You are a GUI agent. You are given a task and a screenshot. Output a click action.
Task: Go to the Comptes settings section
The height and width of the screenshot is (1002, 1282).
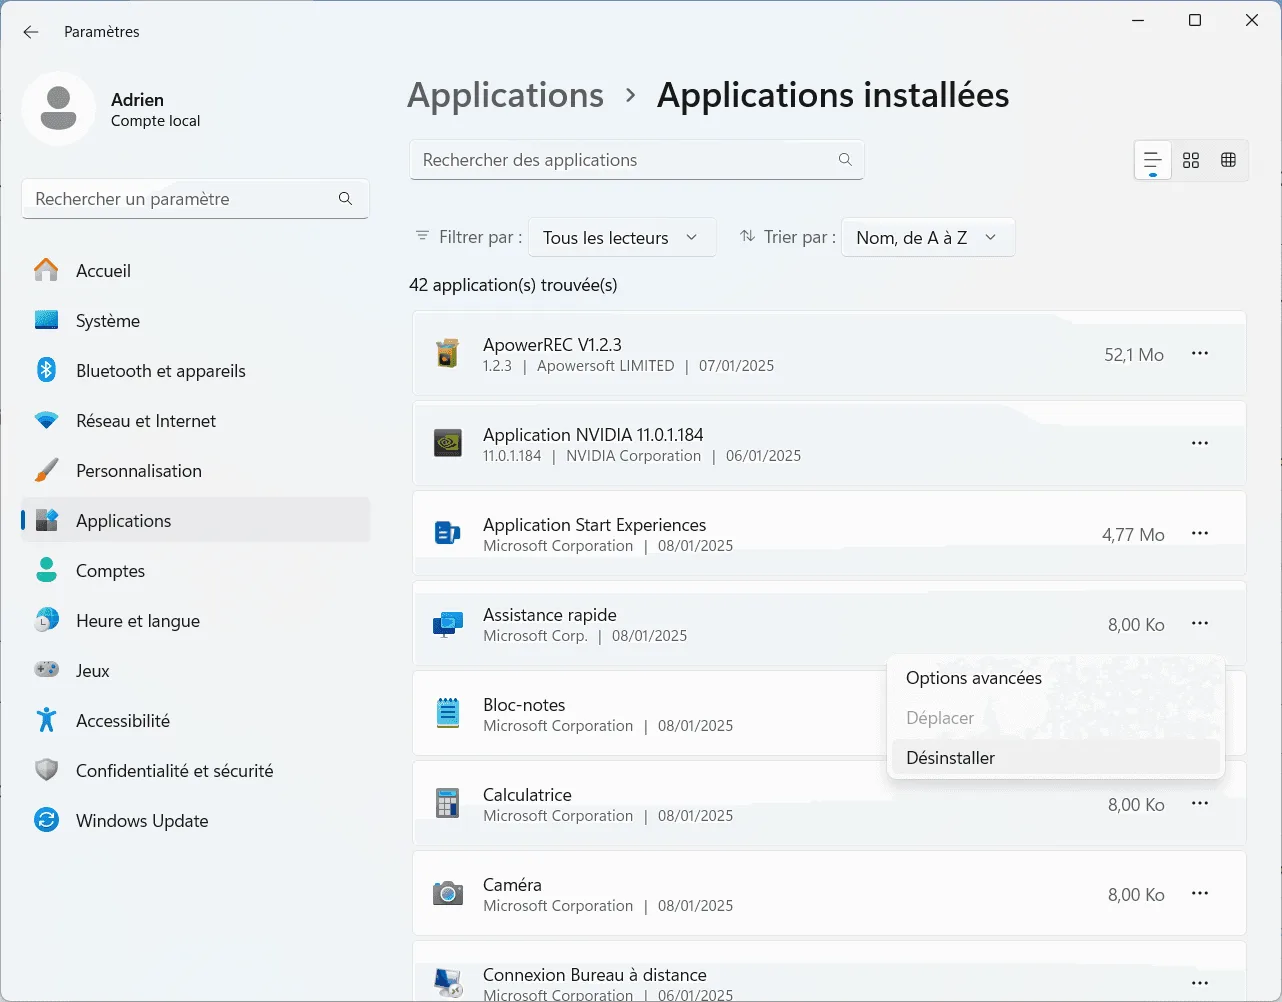(x=196, y=570)
